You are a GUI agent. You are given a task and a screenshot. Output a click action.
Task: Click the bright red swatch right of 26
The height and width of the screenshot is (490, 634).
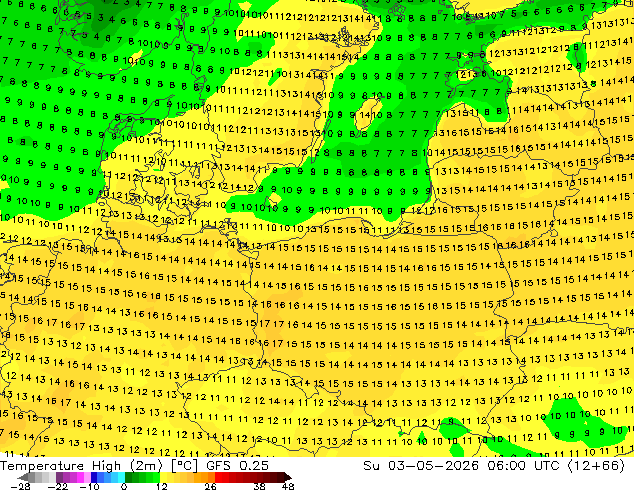[218, 477]
